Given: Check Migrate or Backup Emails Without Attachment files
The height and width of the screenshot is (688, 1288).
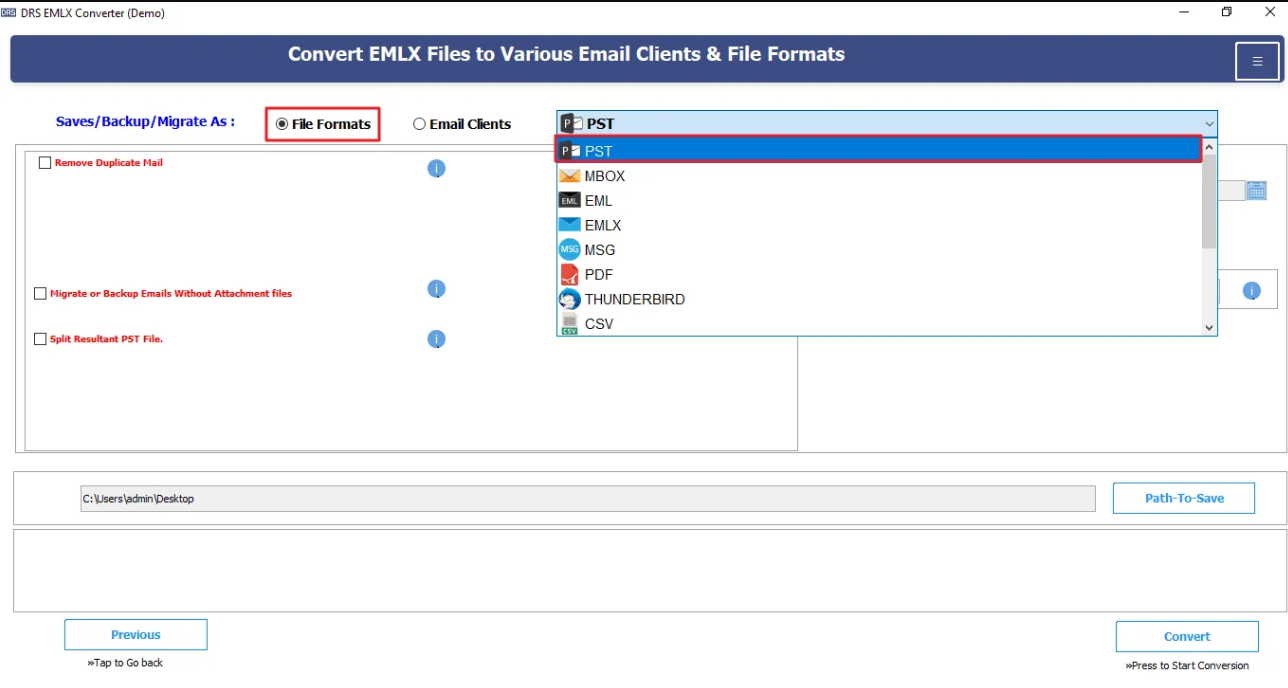Looking at the screenshot, I should (x=40, y=293).
